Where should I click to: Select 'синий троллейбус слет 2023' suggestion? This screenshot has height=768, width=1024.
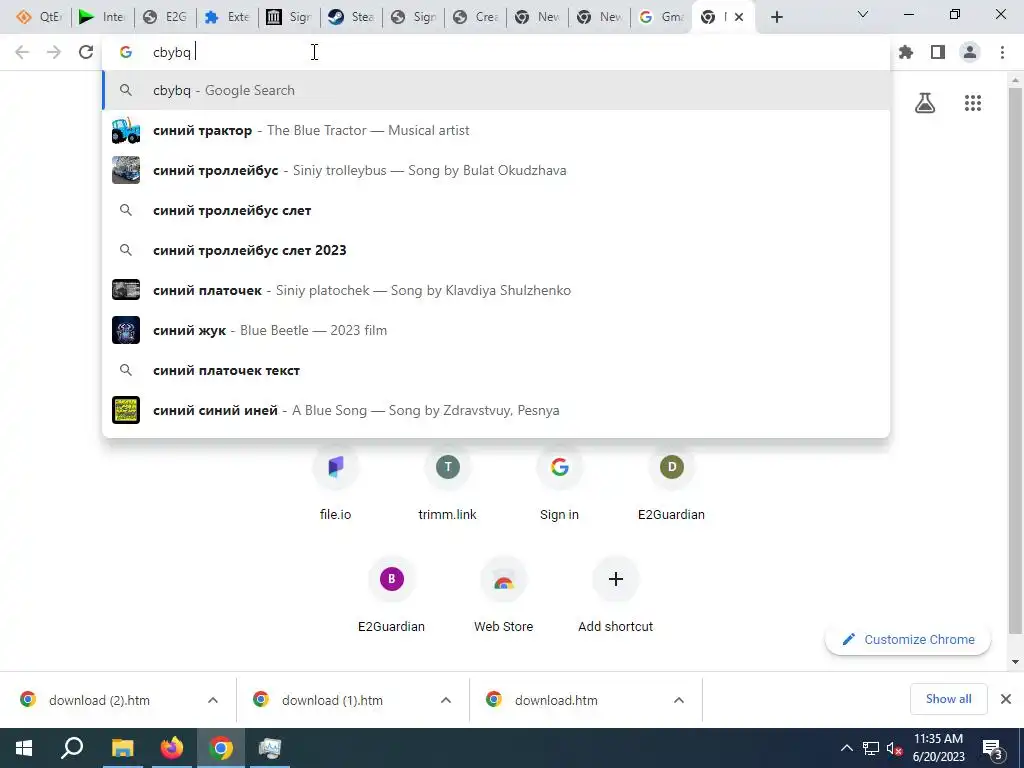pos(496,250)
